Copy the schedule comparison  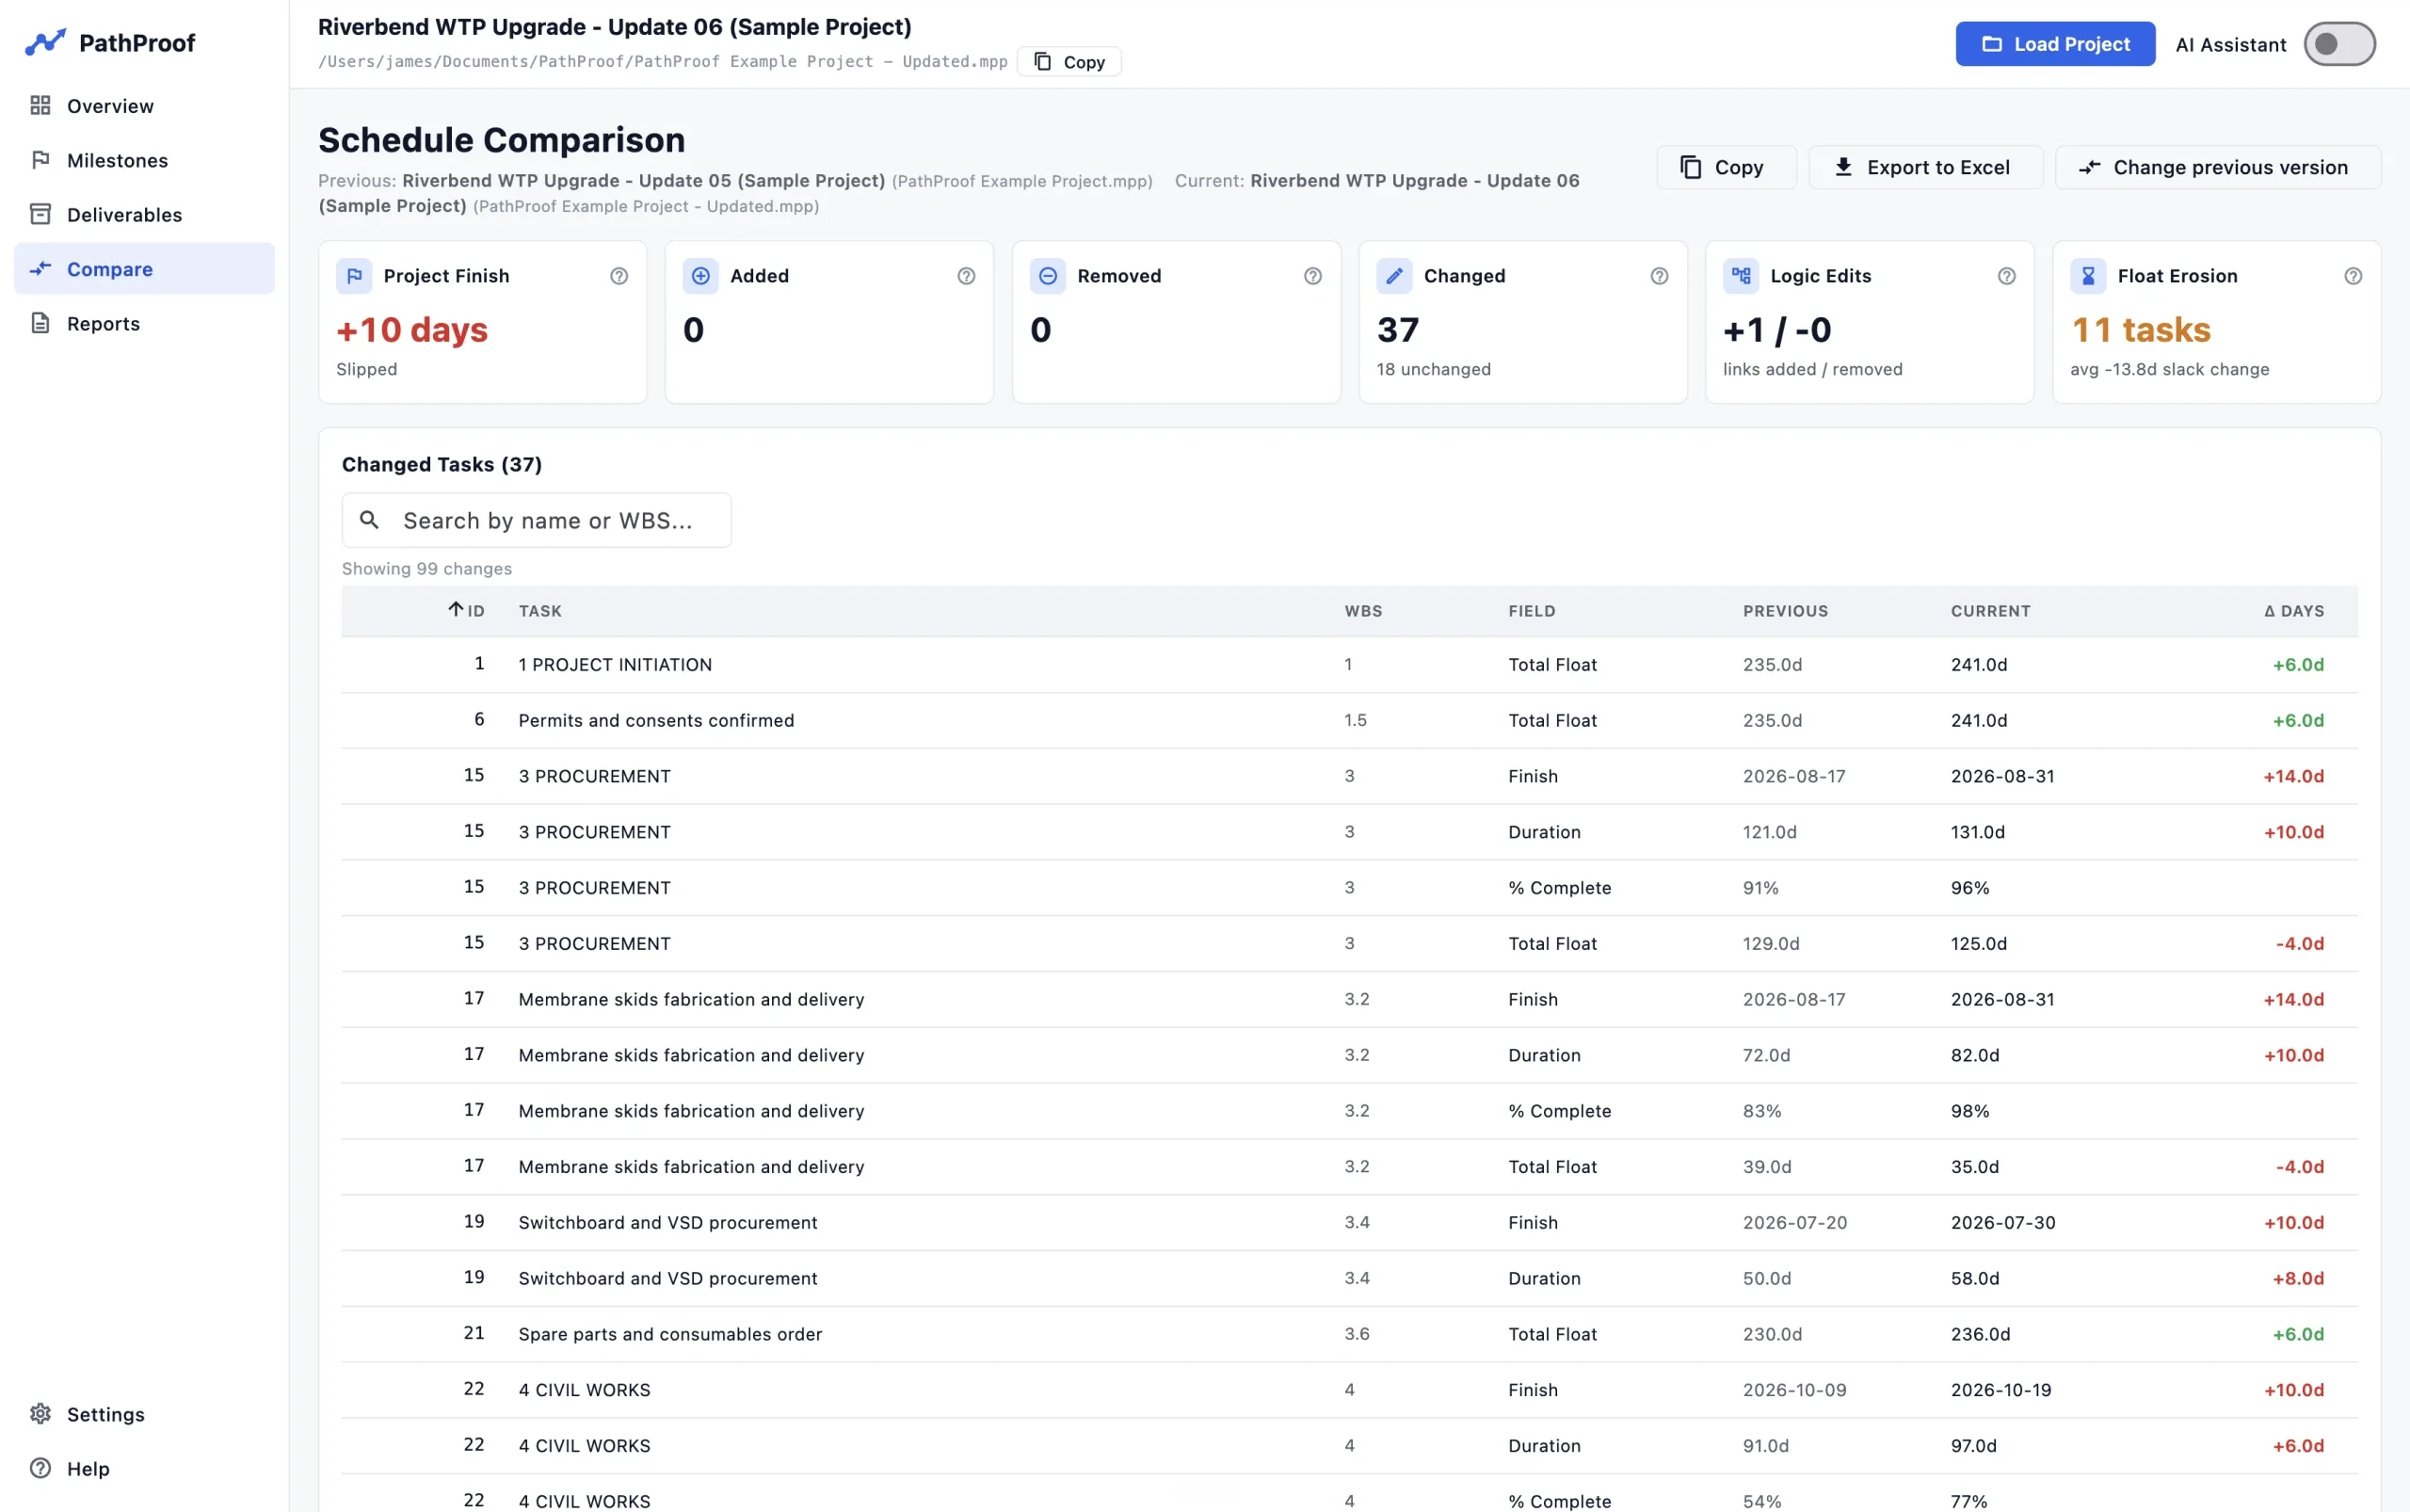coord(1726,167)
